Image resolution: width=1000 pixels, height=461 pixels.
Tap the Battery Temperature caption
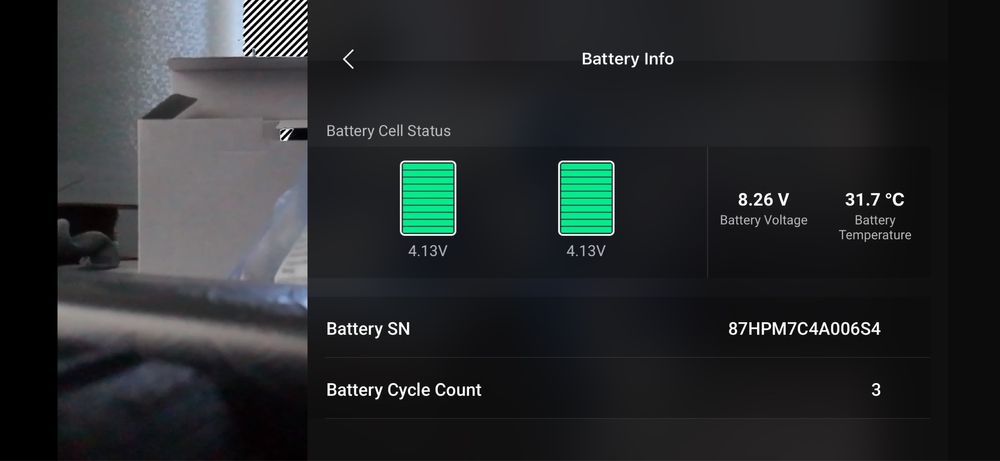click(874, 228)
